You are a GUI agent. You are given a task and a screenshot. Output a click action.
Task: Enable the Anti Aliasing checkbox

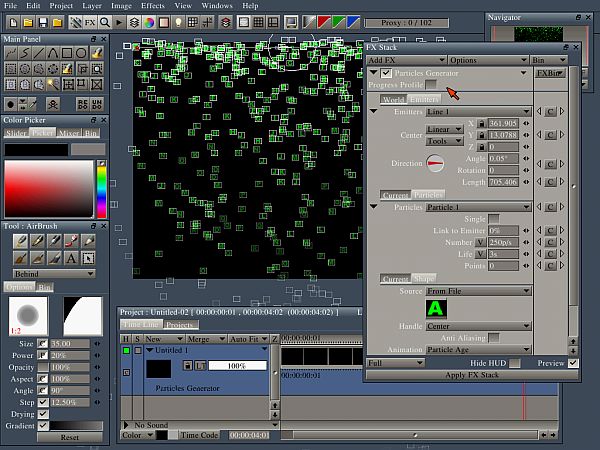click(494, 338)
